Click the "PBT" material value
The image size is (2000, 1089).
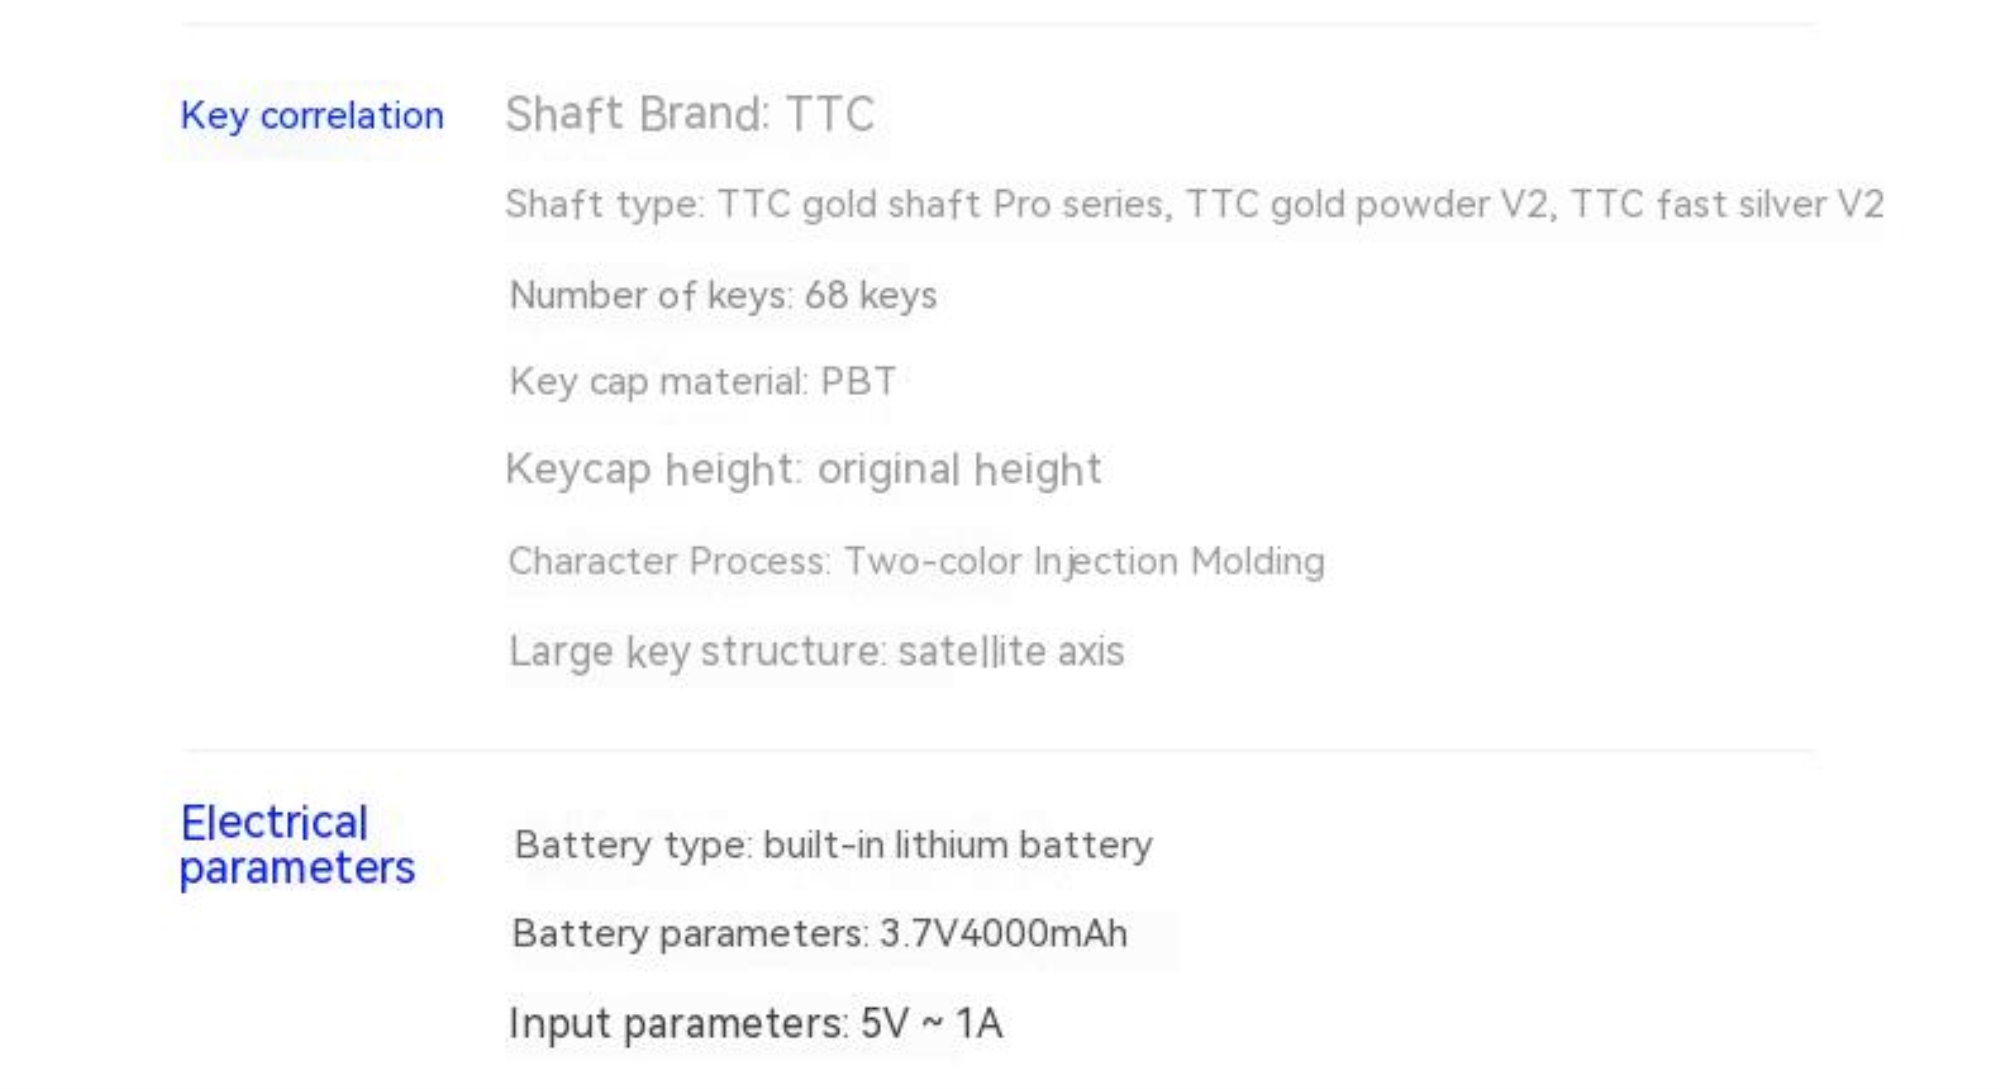858,382
